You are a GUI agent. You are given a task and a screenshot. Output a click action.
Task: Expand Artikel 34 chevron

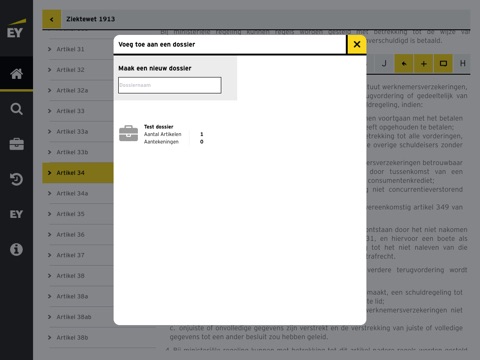49,173
